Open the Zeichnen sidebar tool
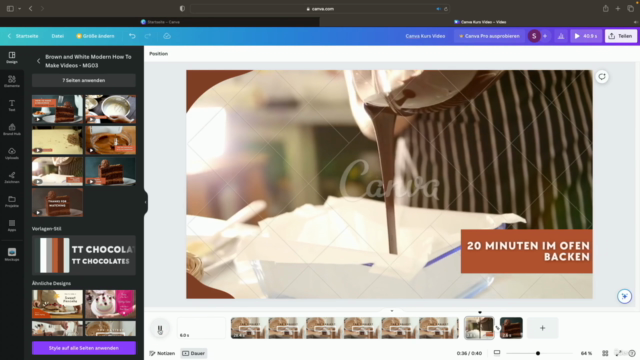 pos(12,178)
